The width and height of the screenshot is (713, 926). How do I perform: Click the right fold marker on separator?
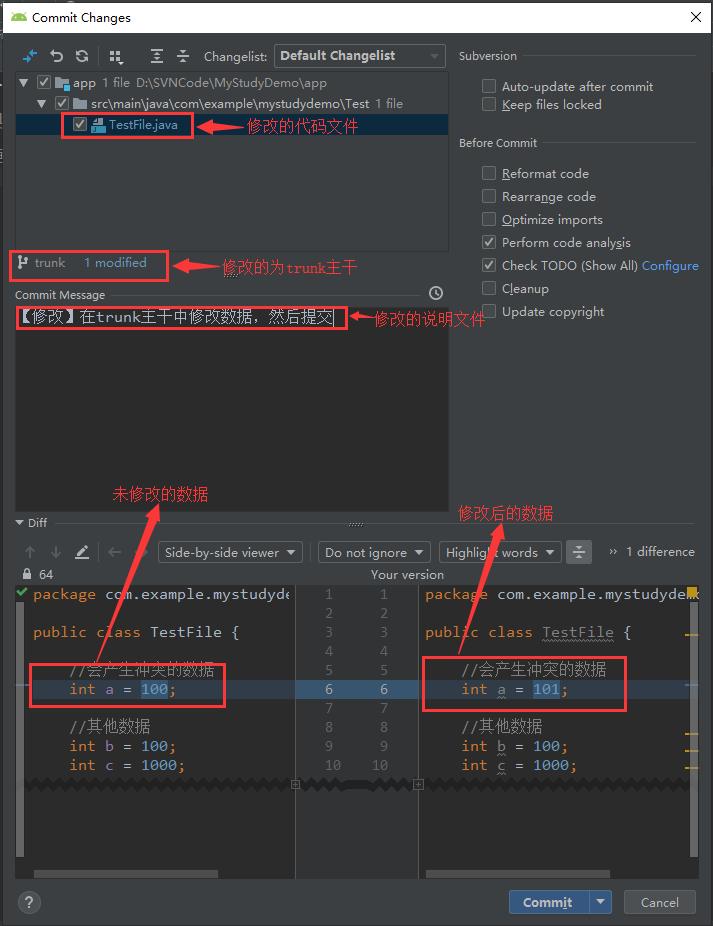[418, 784]
